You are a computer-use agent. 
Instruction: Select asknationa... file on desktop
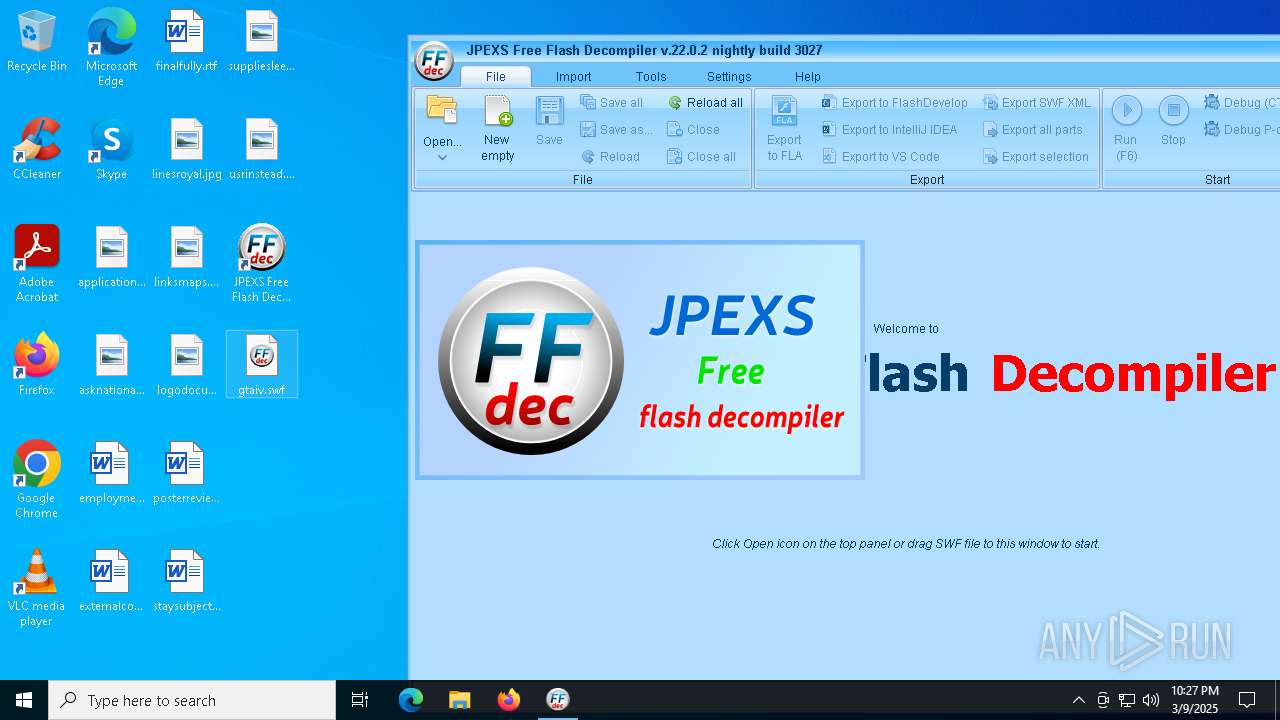click(112, 365)
